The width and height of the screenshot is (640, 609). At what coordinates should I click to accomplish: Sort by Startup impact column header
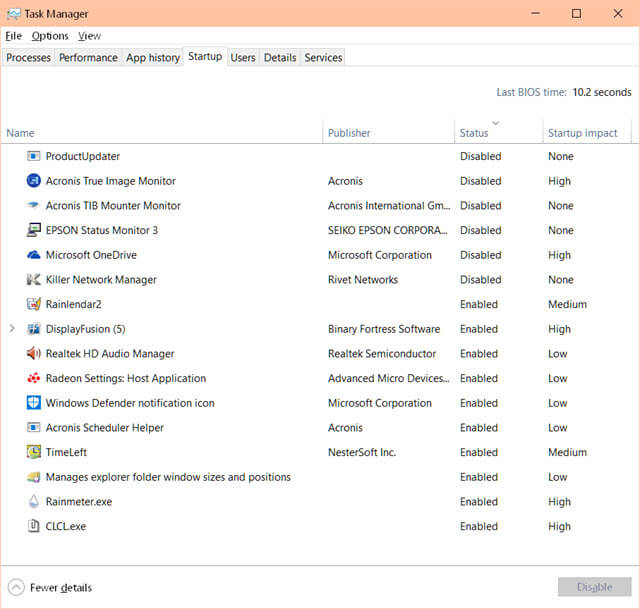pos(587,133)
